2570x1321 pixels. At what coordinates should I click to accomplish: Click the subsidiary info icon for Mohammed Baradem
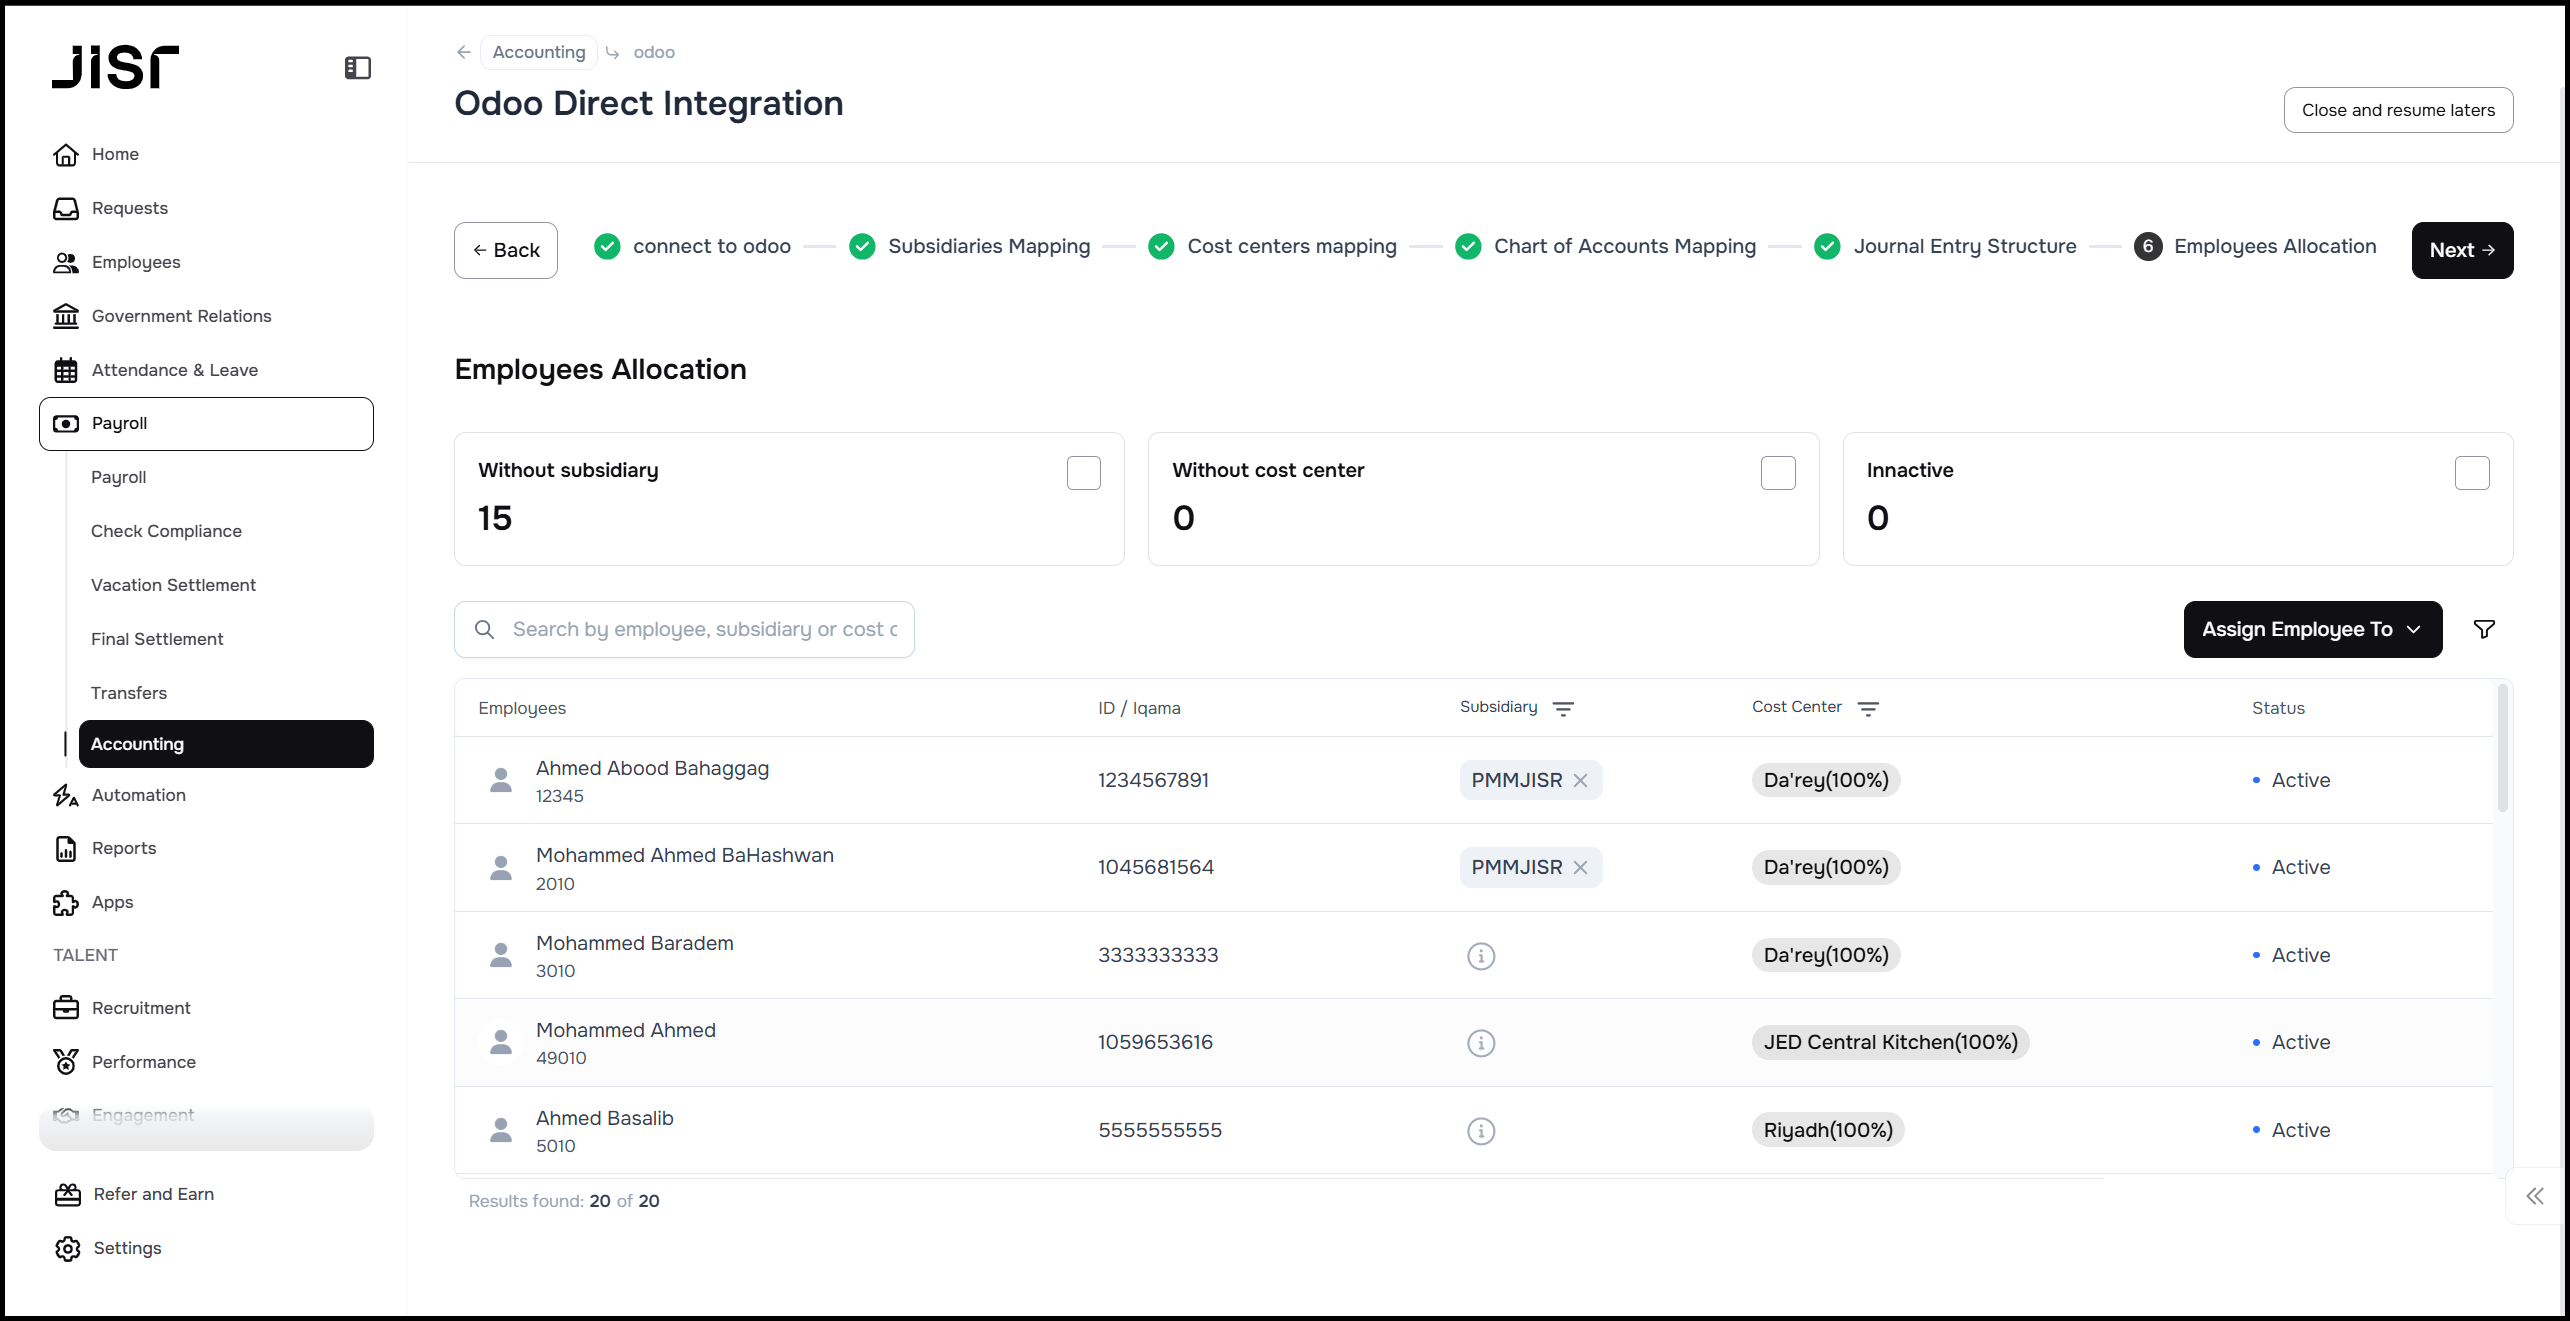[1481, 956]
